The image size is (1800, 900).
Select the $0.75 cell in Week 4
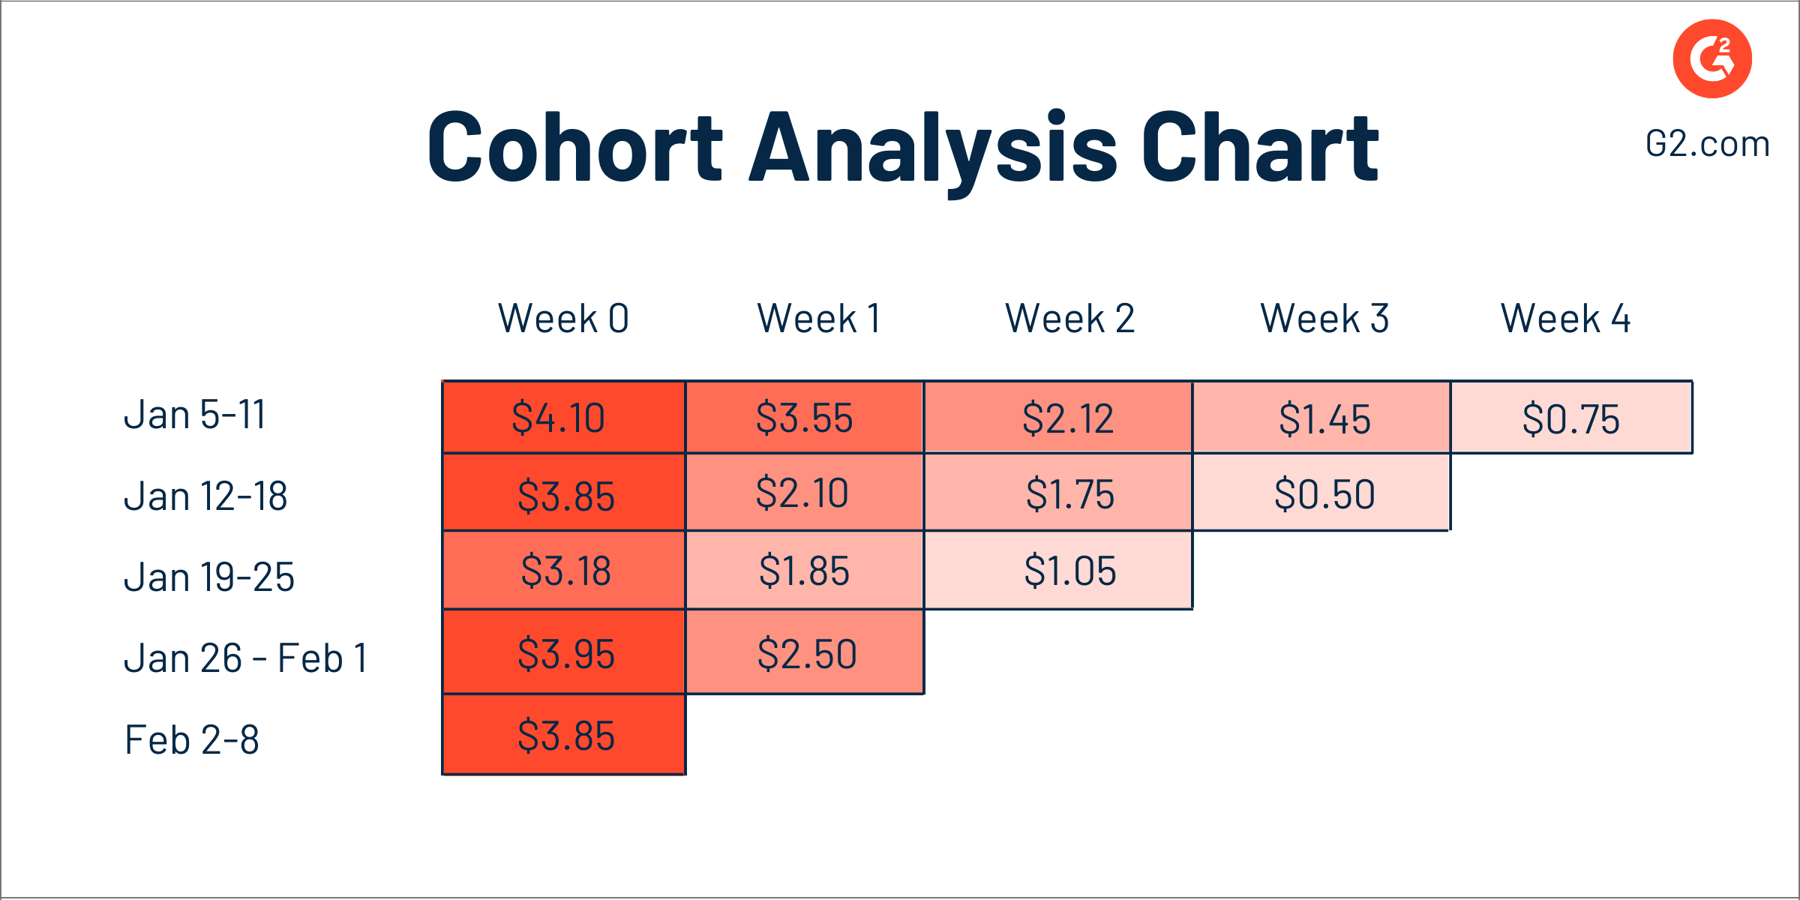pyautogui.click(x=1571, y=418)
